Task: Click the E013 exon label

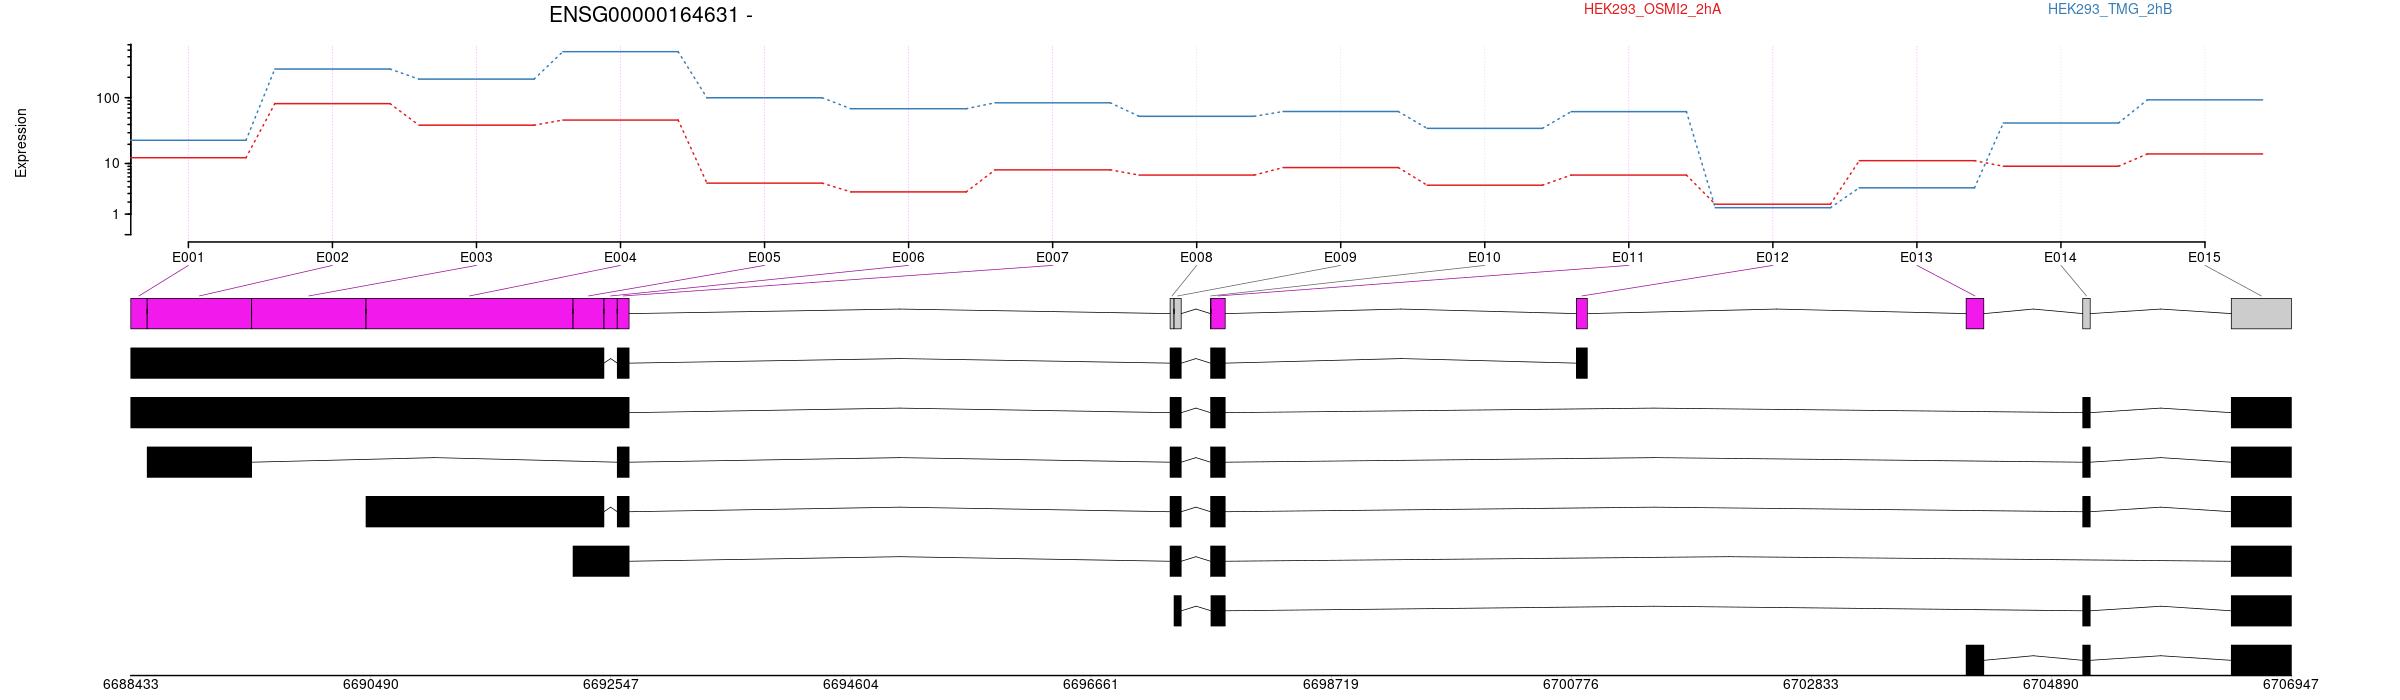Action: tap(1916, 257)
